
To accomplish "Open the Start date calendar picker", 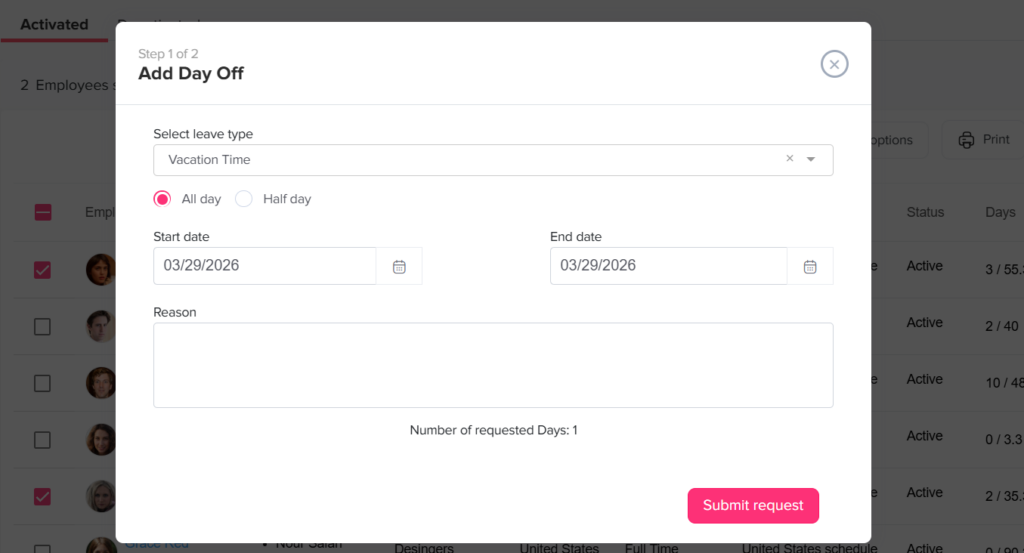I will [399, 267].
